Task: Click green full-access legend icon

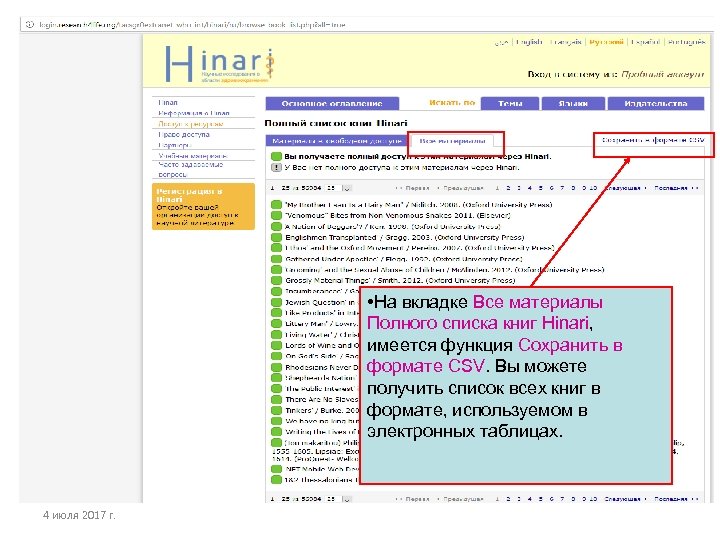Action: pos(276,157)
